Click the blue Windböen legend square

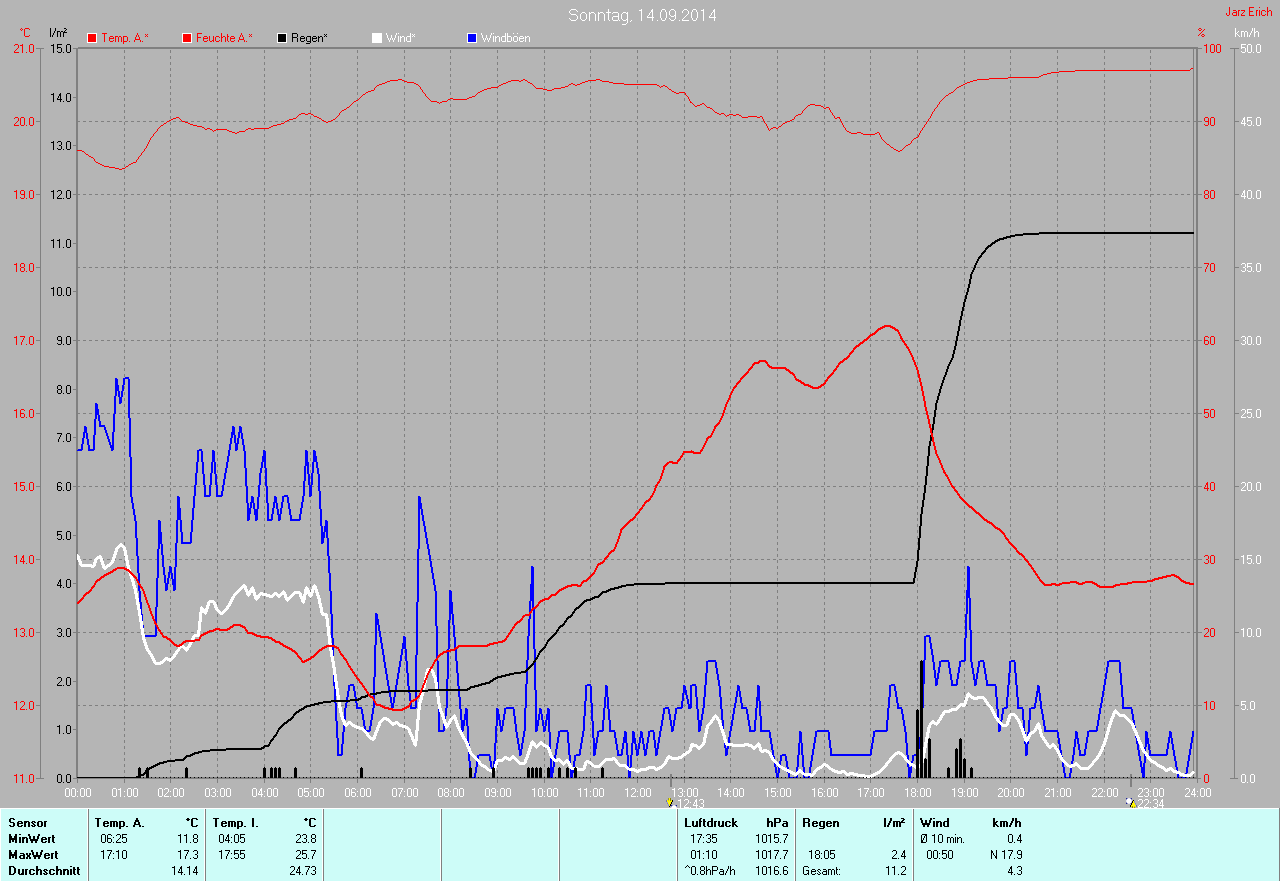(472, 38)
